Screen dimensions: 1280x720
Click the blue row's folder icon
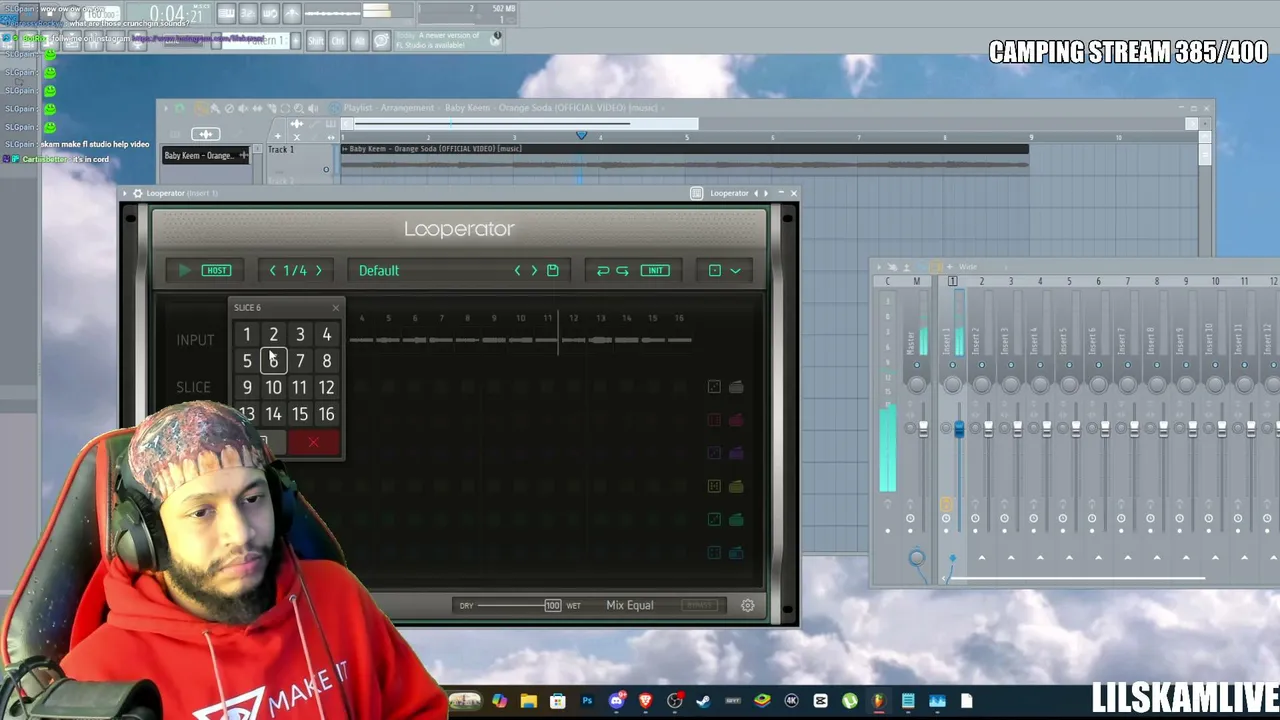pos(736,552)
